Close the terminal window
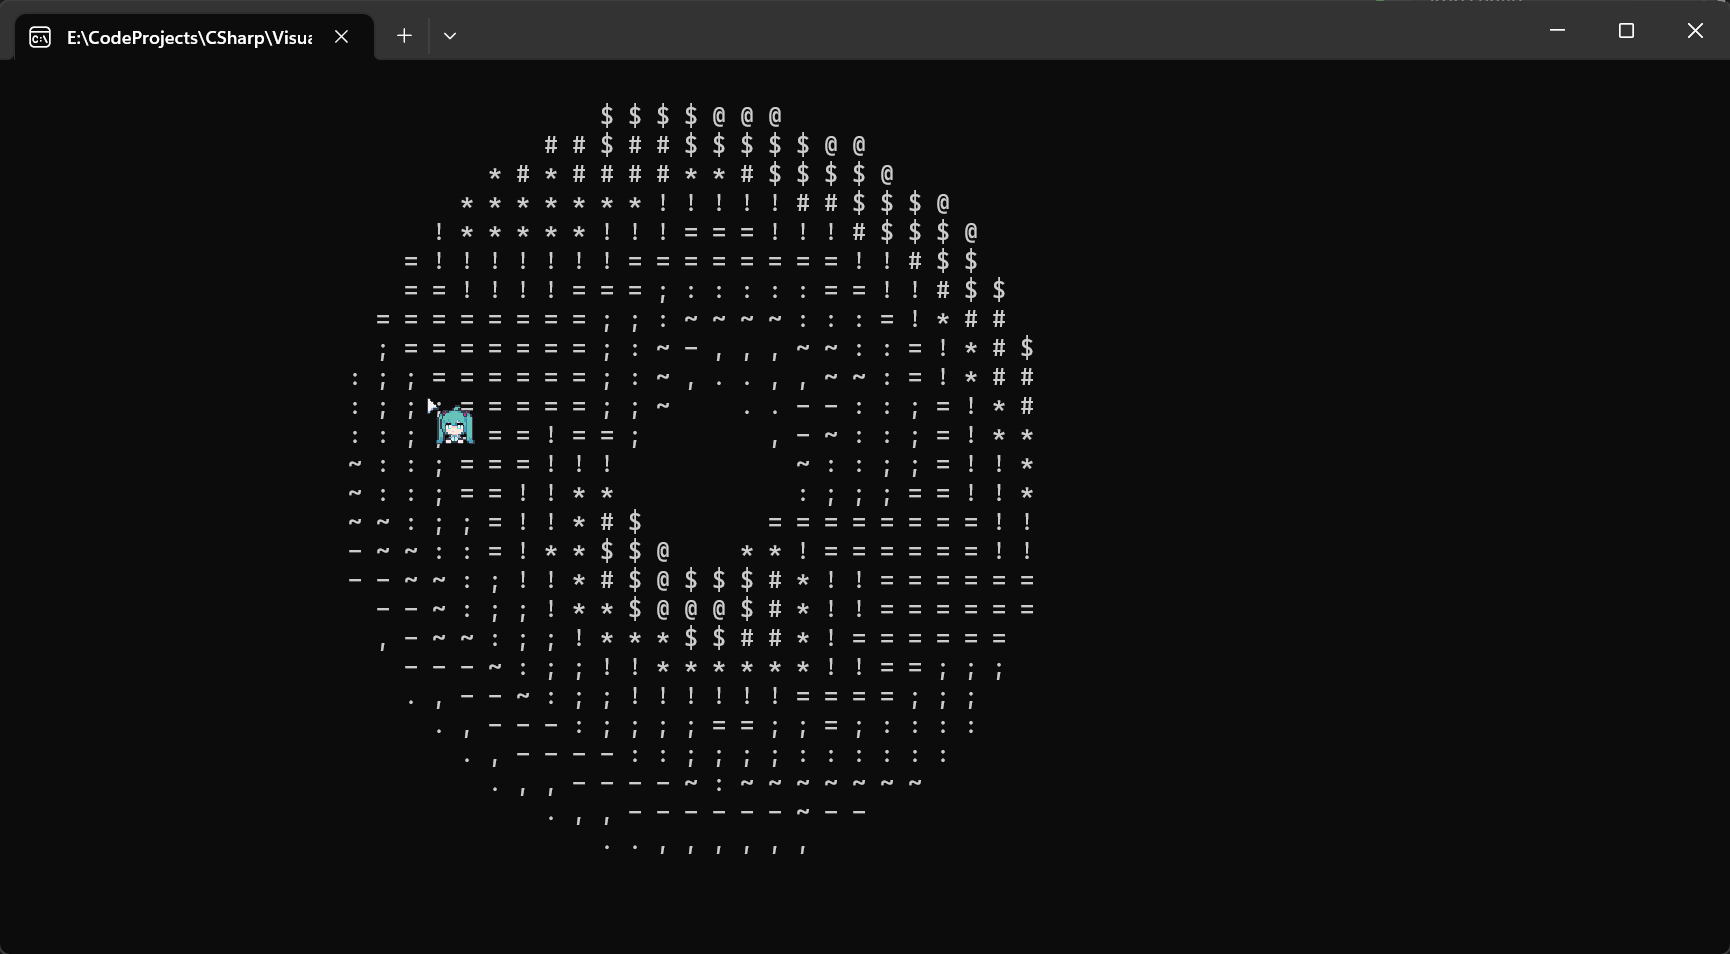 pyautogui.click(x=1695, y=31)
